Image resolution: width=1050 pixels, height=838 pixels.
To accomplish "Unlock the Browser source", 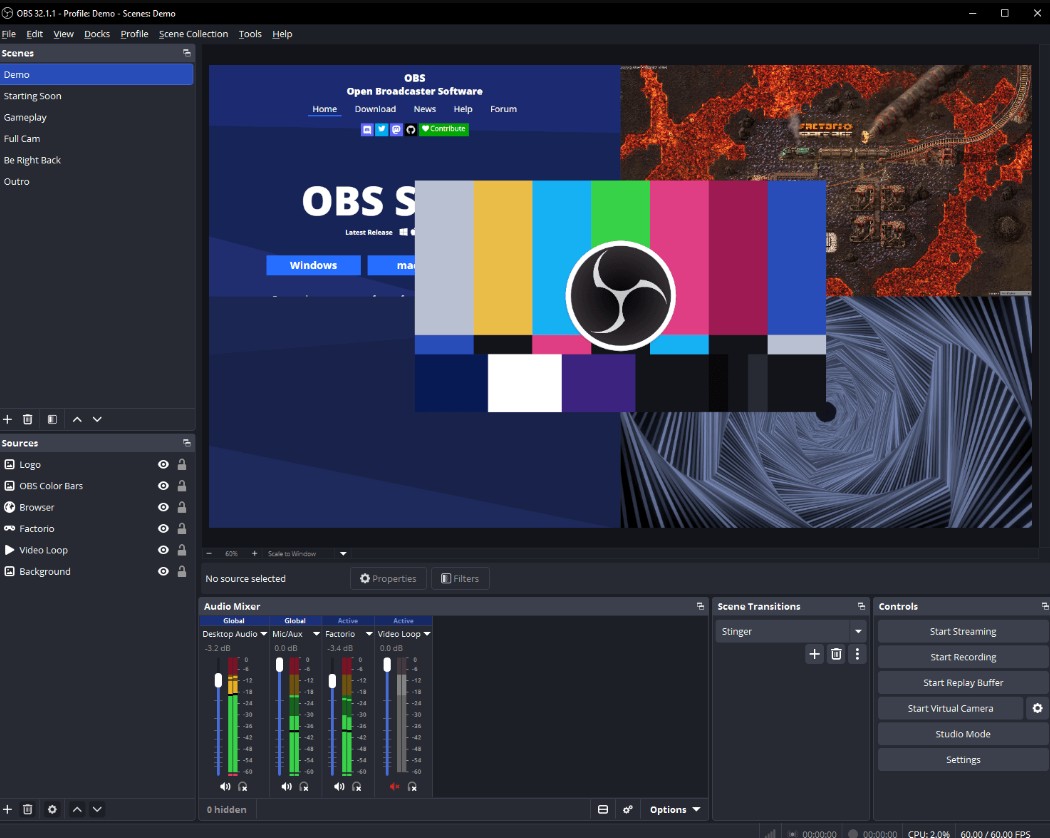I will coord(181,507).
